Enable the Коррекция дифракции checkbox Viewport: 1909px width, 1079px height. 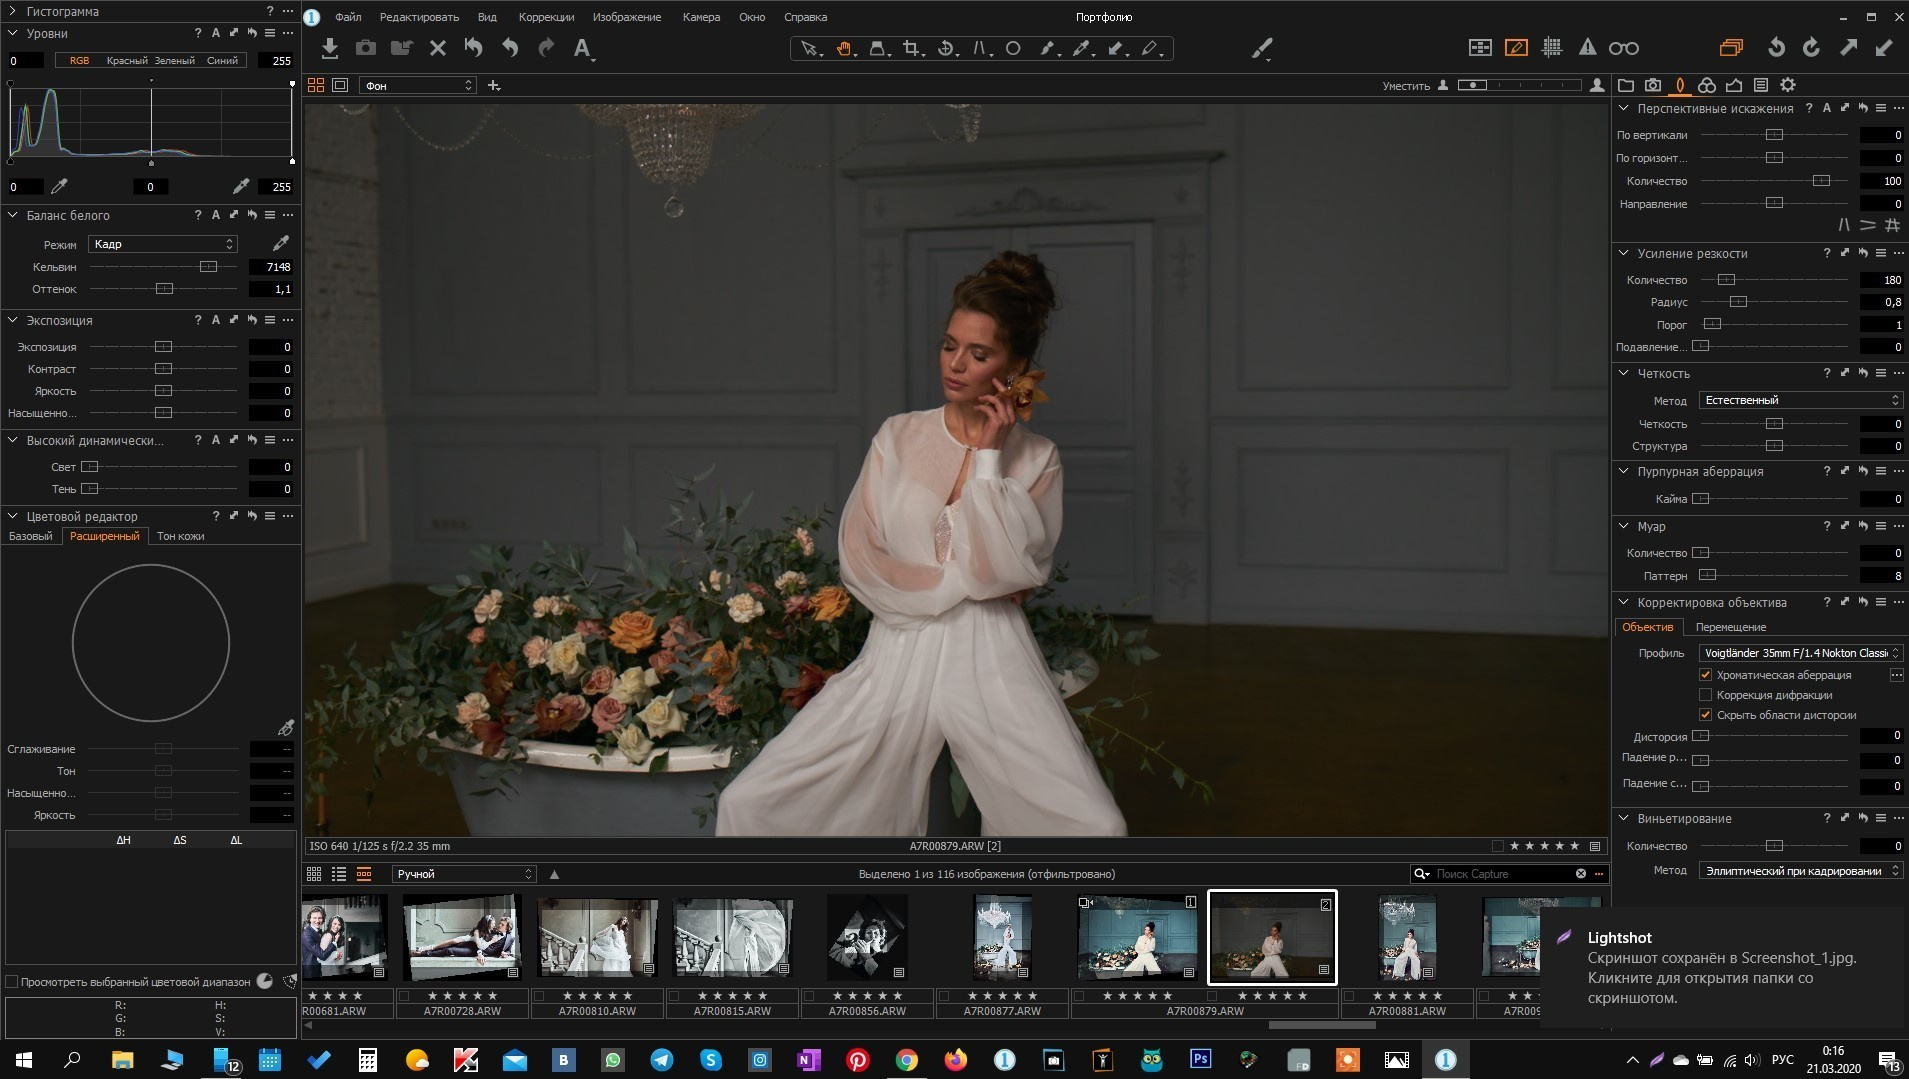coord(1706,695)
